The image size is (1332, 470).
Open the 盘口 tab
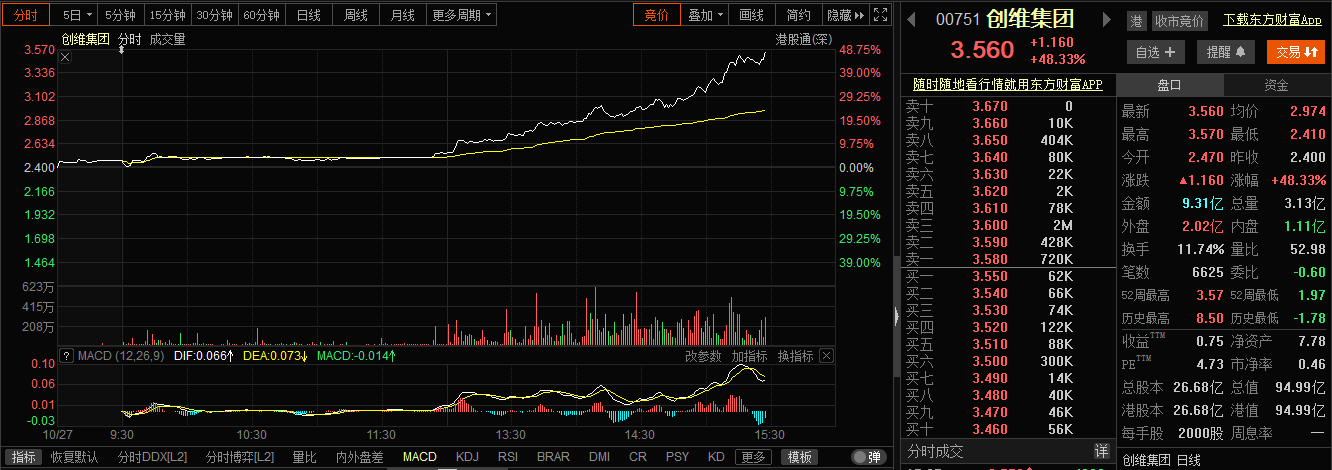tap(1169, 85)
